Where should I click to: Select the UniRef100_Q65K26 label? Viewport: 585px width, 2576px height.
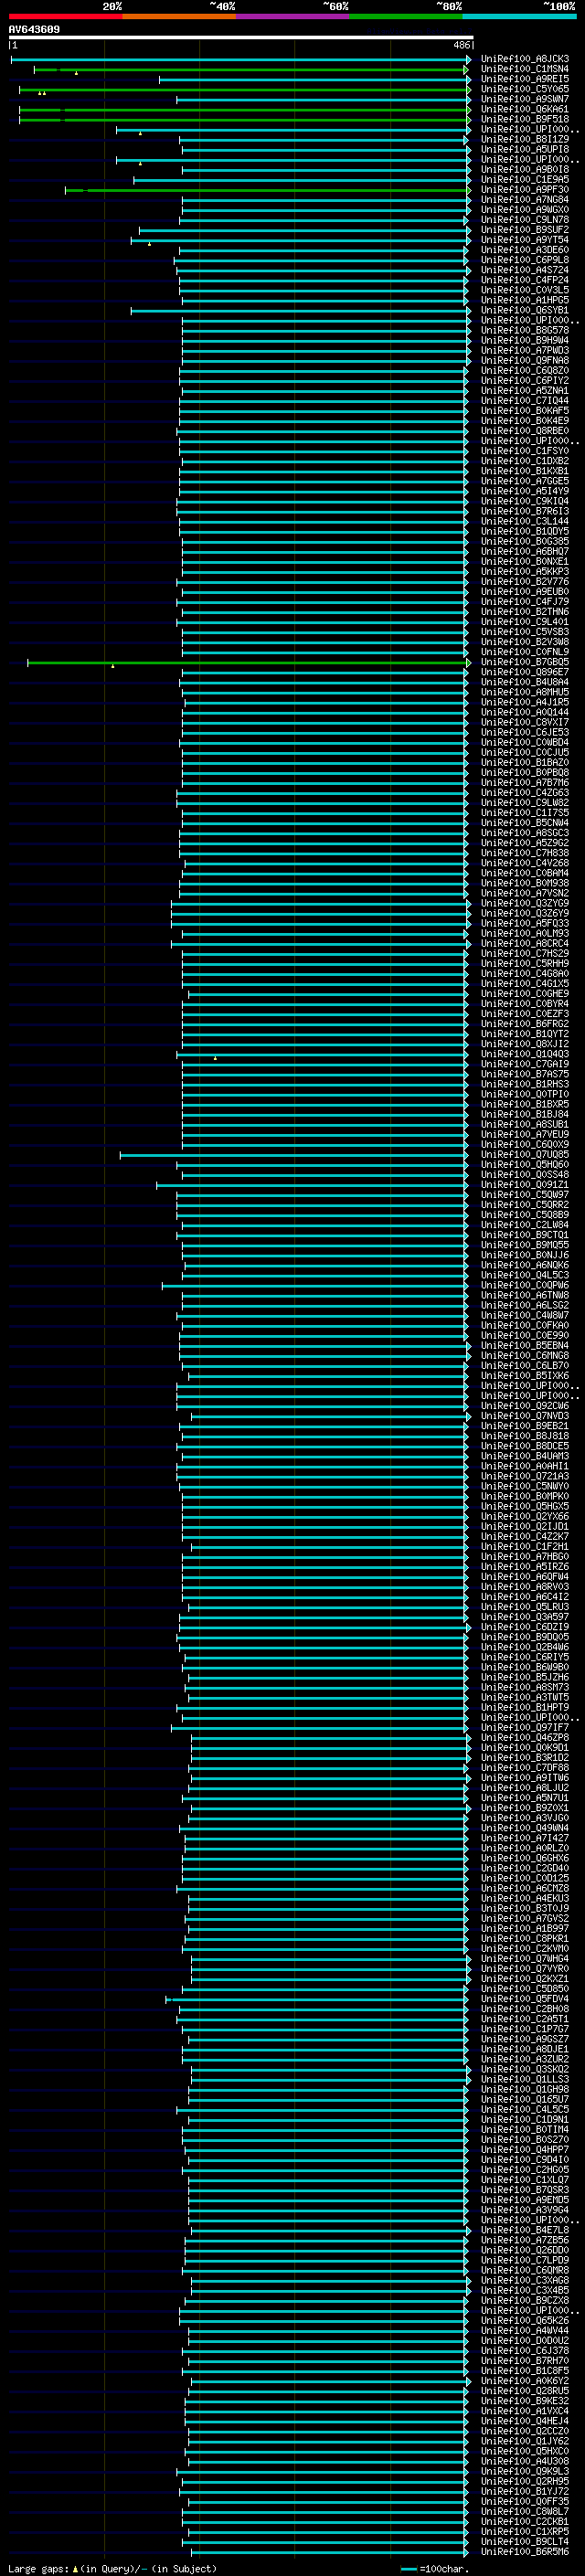click(525, 2320)
